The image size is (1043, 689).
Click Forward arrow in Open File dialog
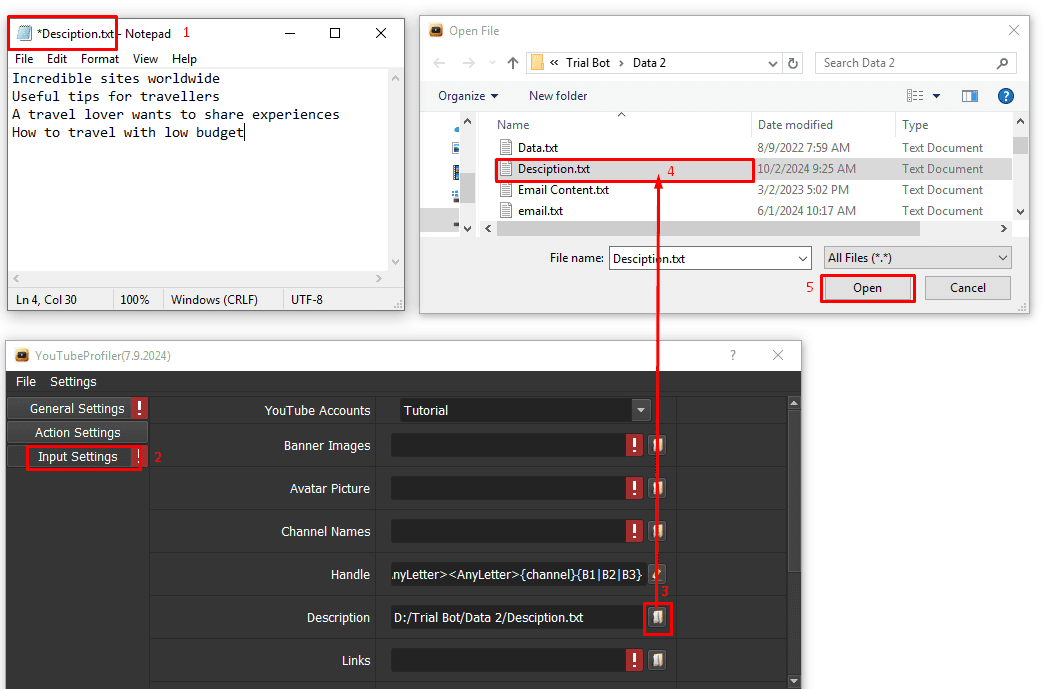point(469,63)
